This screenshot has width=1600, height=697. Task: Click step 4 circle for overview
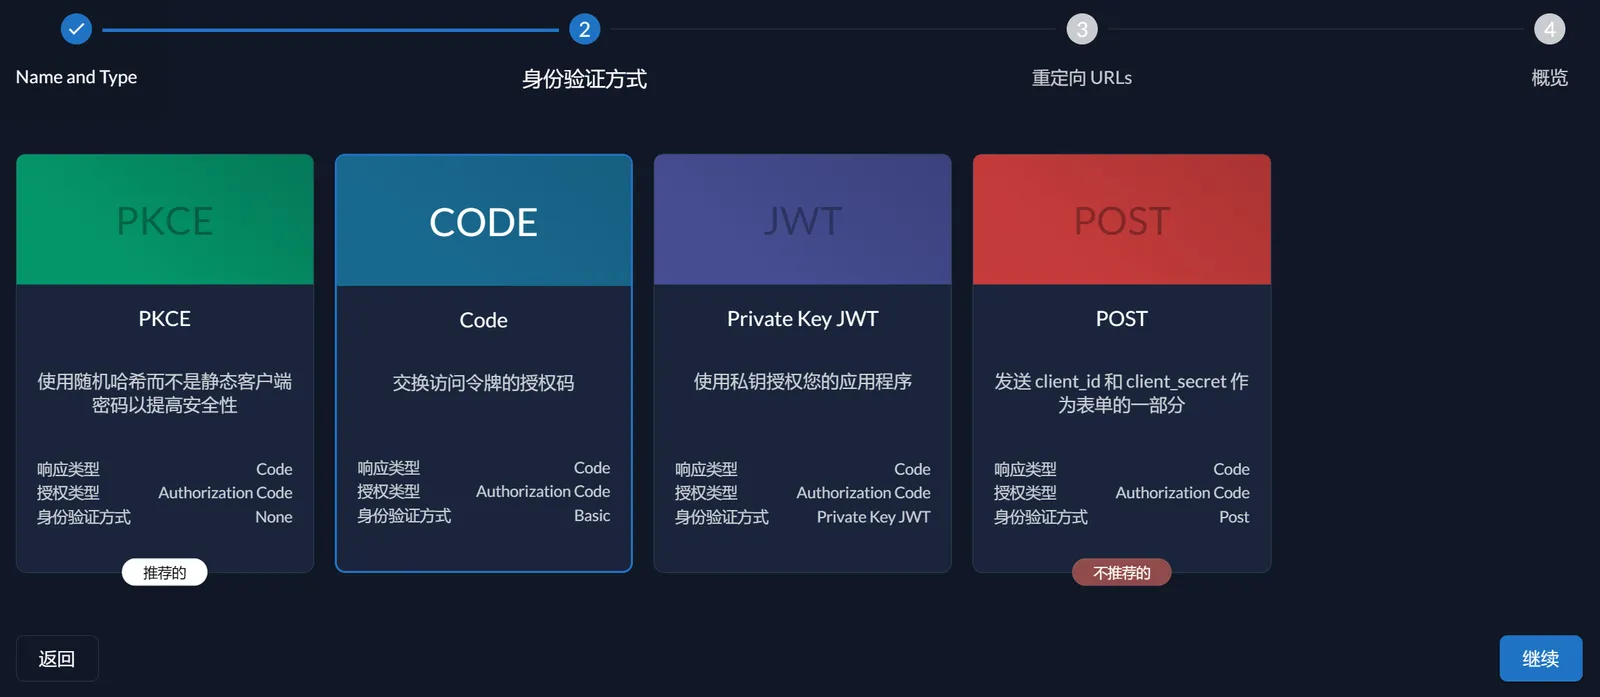tap(1549, 29)
